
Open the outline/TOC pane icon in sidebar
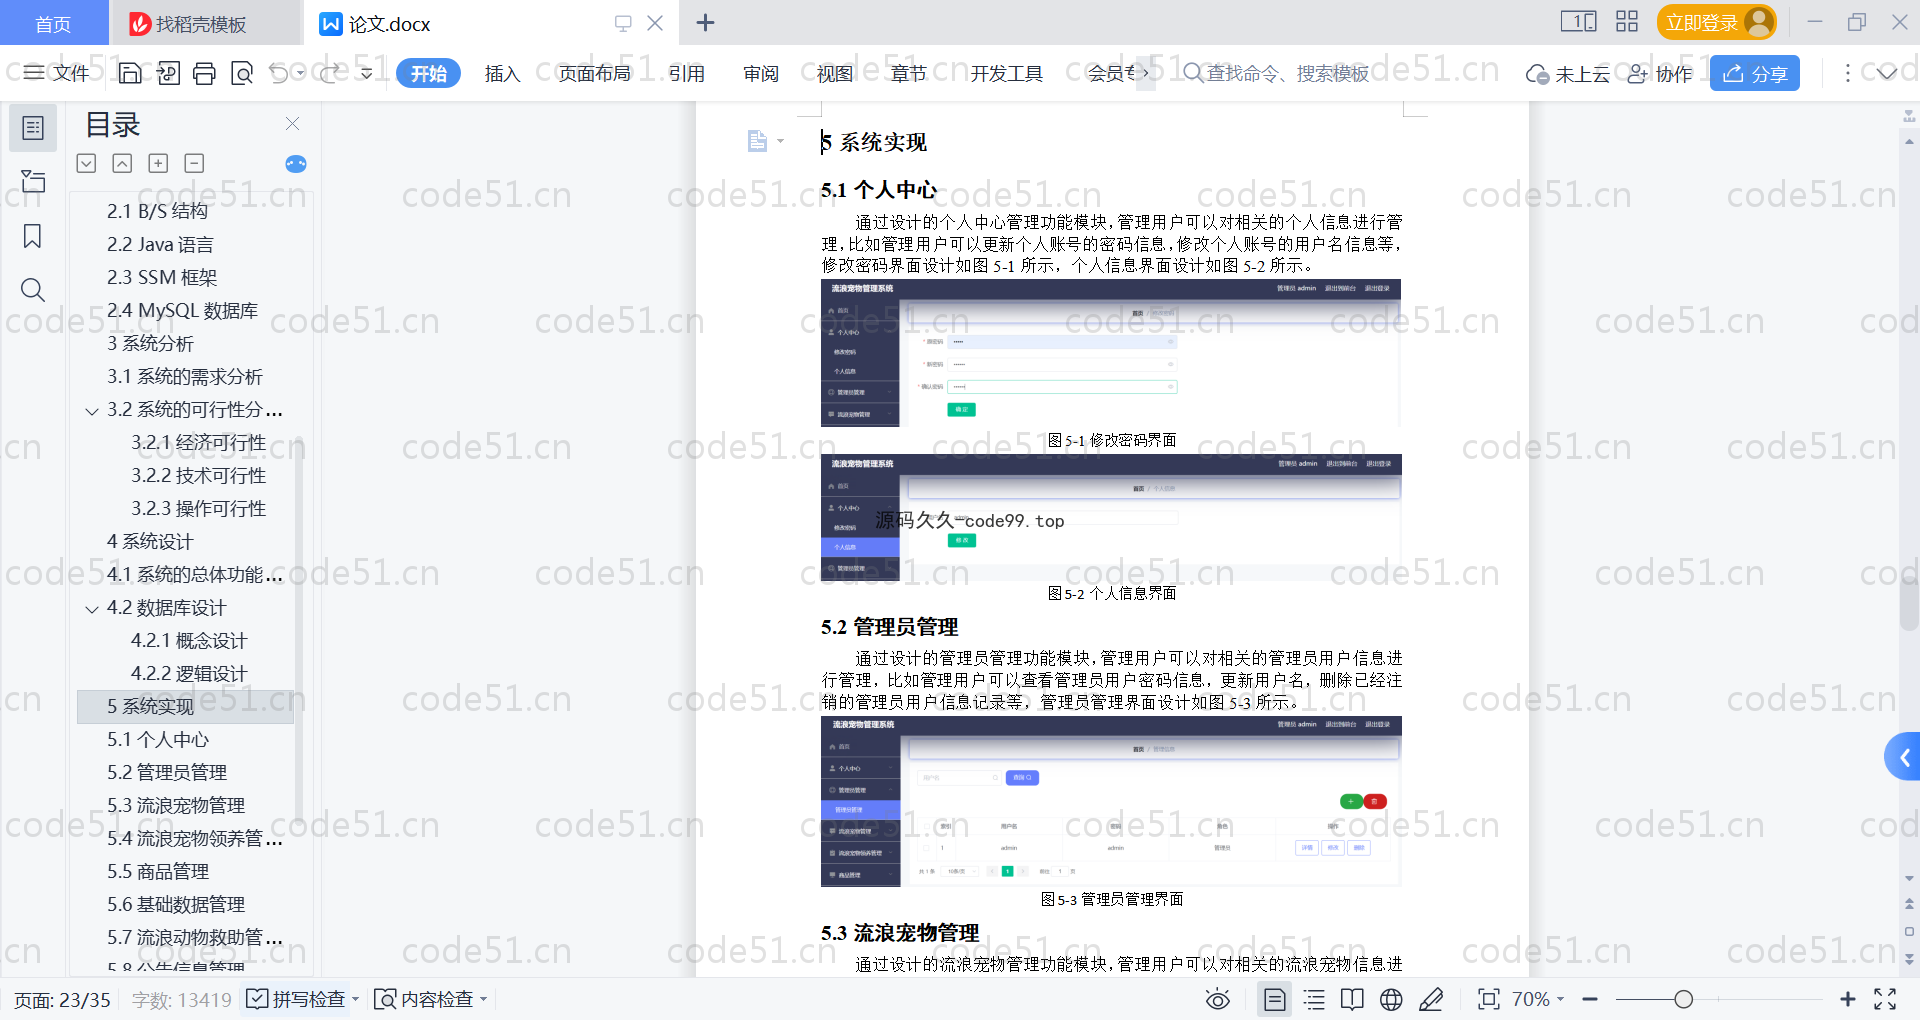click(x=33, y=128)
